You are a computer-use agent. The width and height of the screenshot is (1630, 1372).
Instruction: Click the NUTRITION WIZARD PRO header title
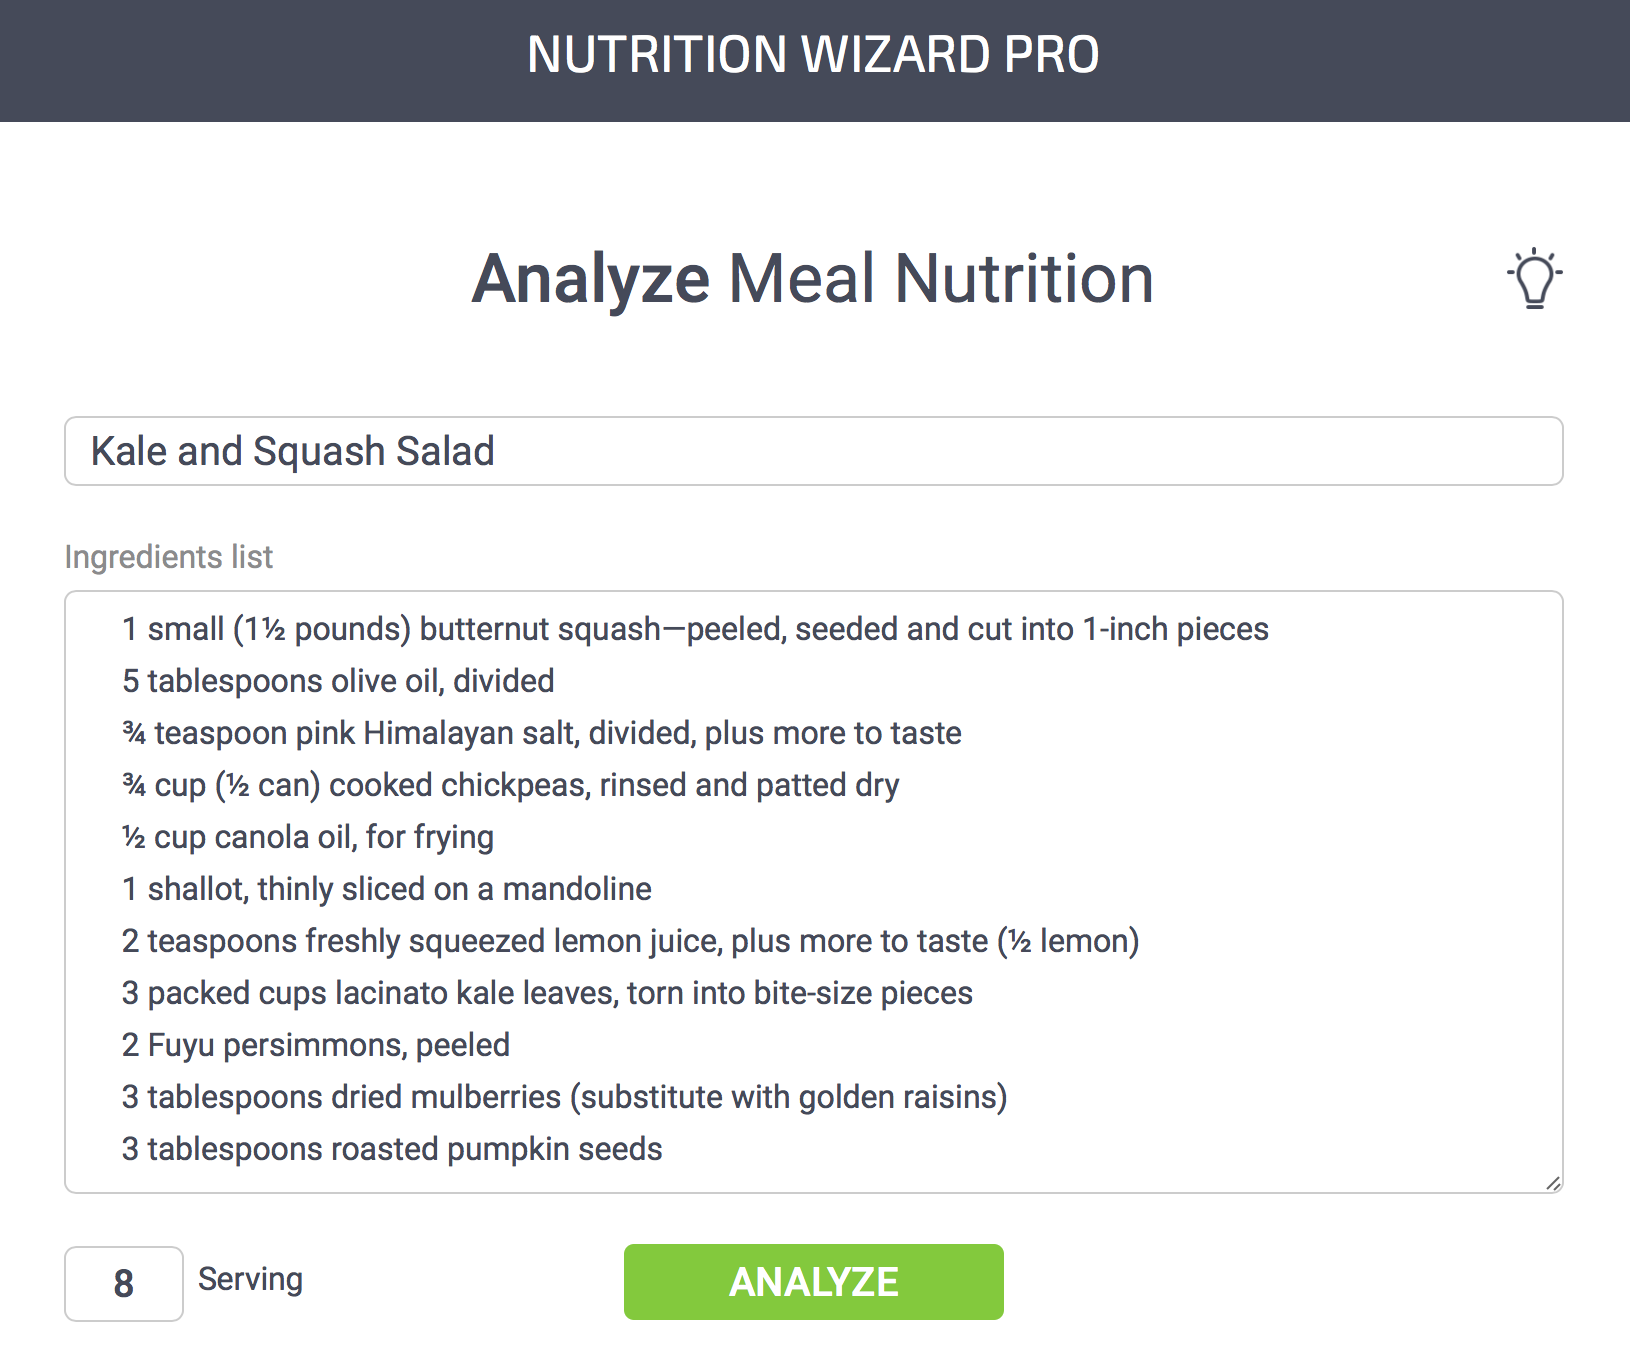click(813, 55)
